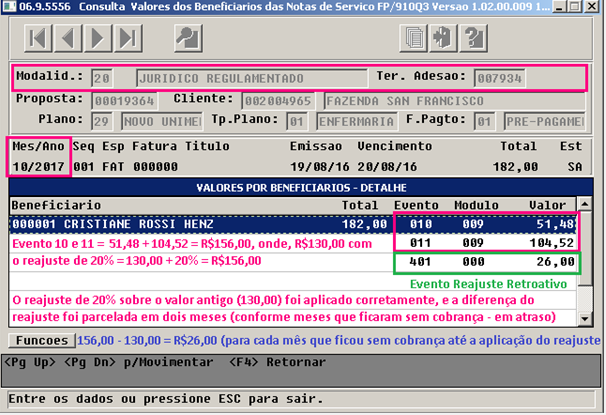The height and width of the screenshot is (415, 606).
Task: Close the Consulta Valores window
Action: (592, 7)
